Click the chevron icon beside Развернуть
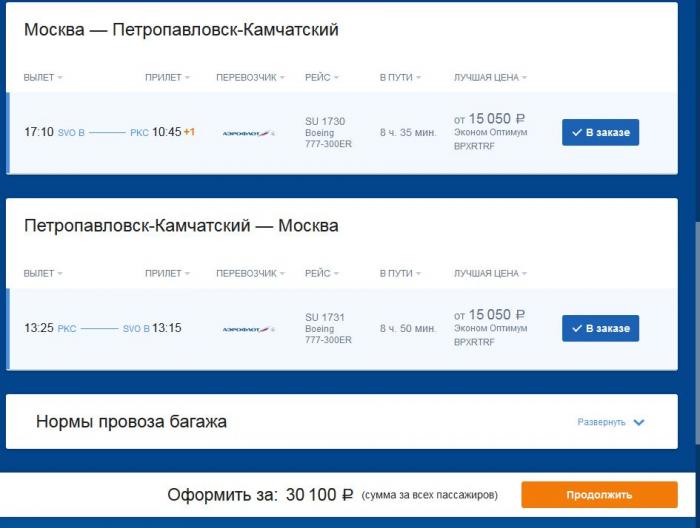 639,422
